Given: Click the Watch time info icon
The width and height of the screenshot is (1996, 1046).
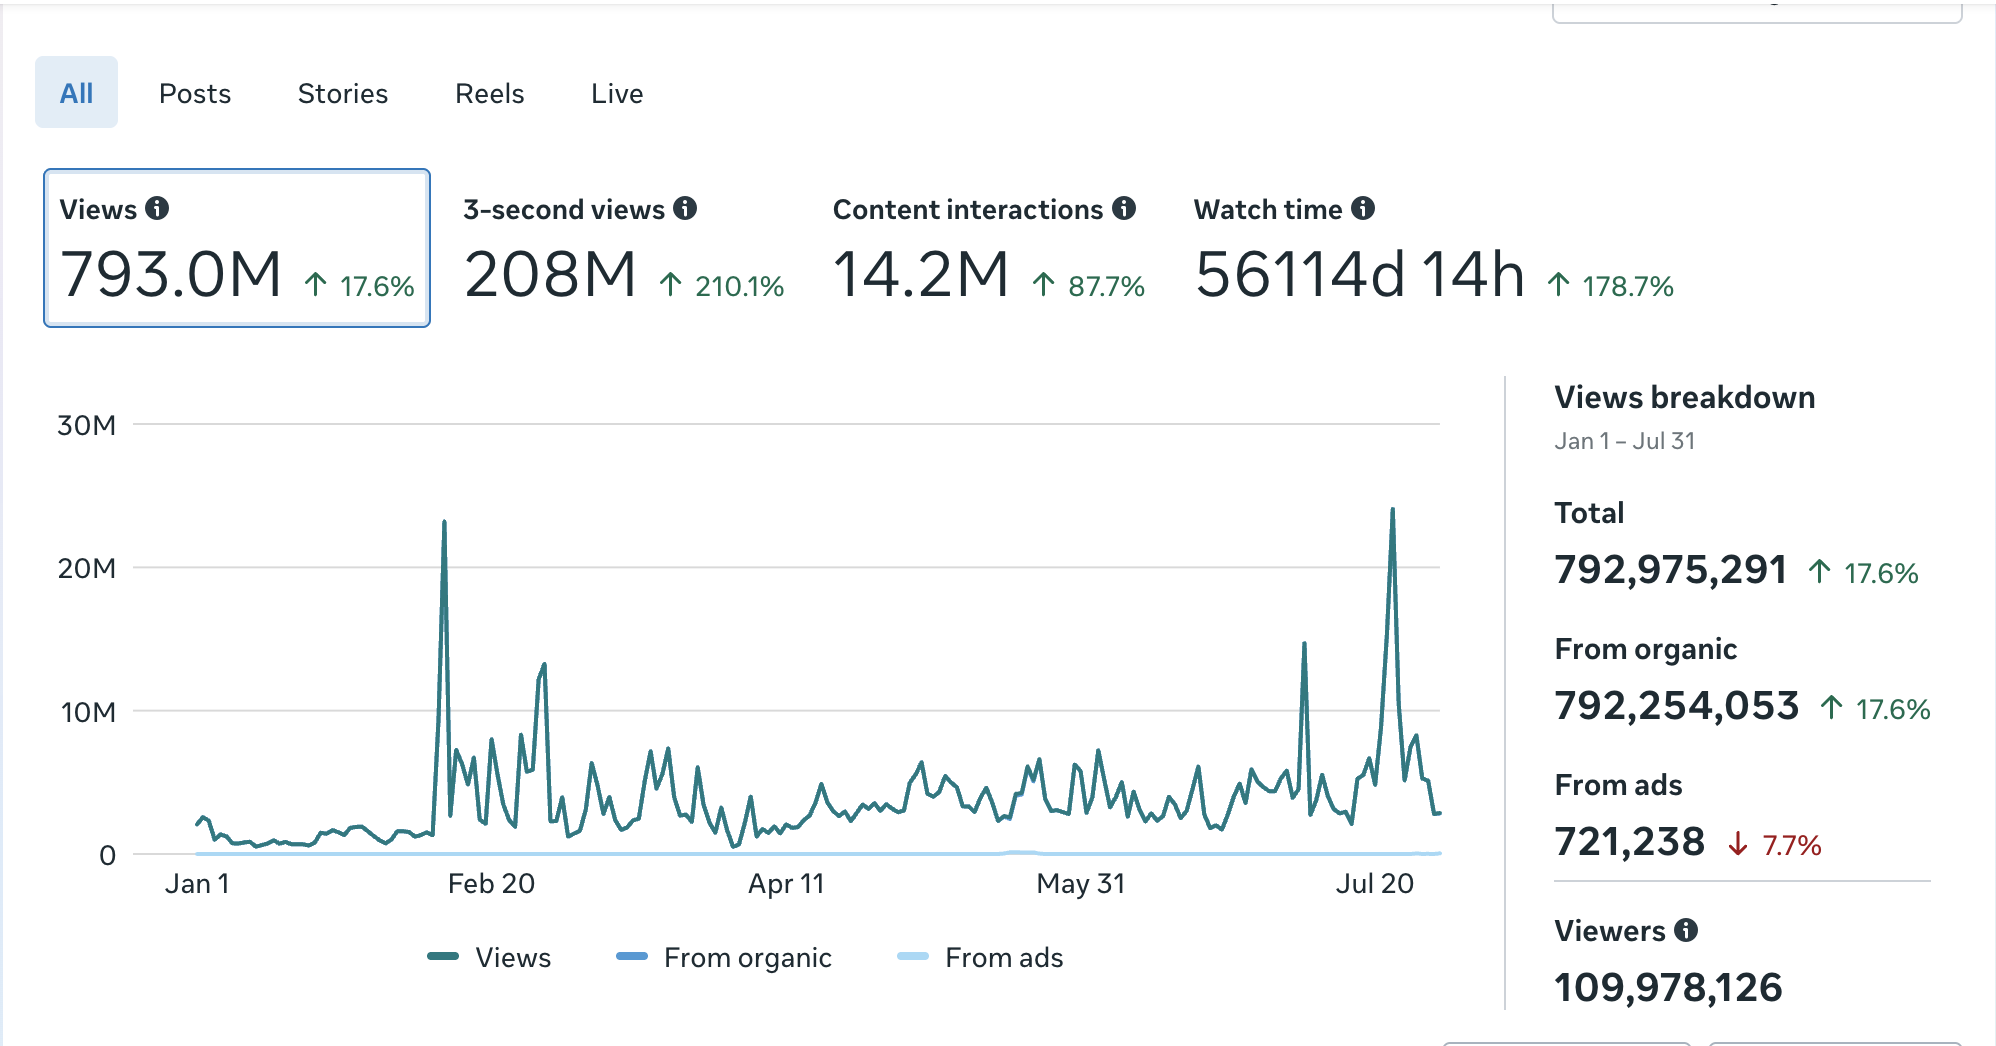Looking at the screenshot, I should tap(1363, 208).
